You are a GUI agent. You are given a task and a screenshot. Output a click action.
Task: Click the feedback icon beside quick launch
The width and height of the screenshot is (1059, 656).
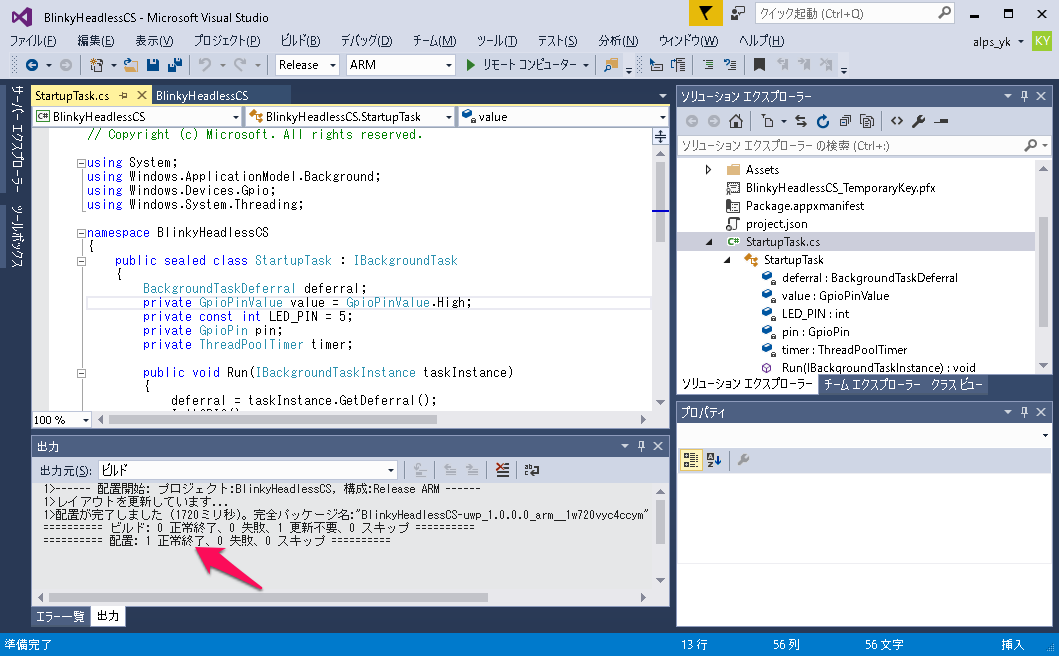738,14
